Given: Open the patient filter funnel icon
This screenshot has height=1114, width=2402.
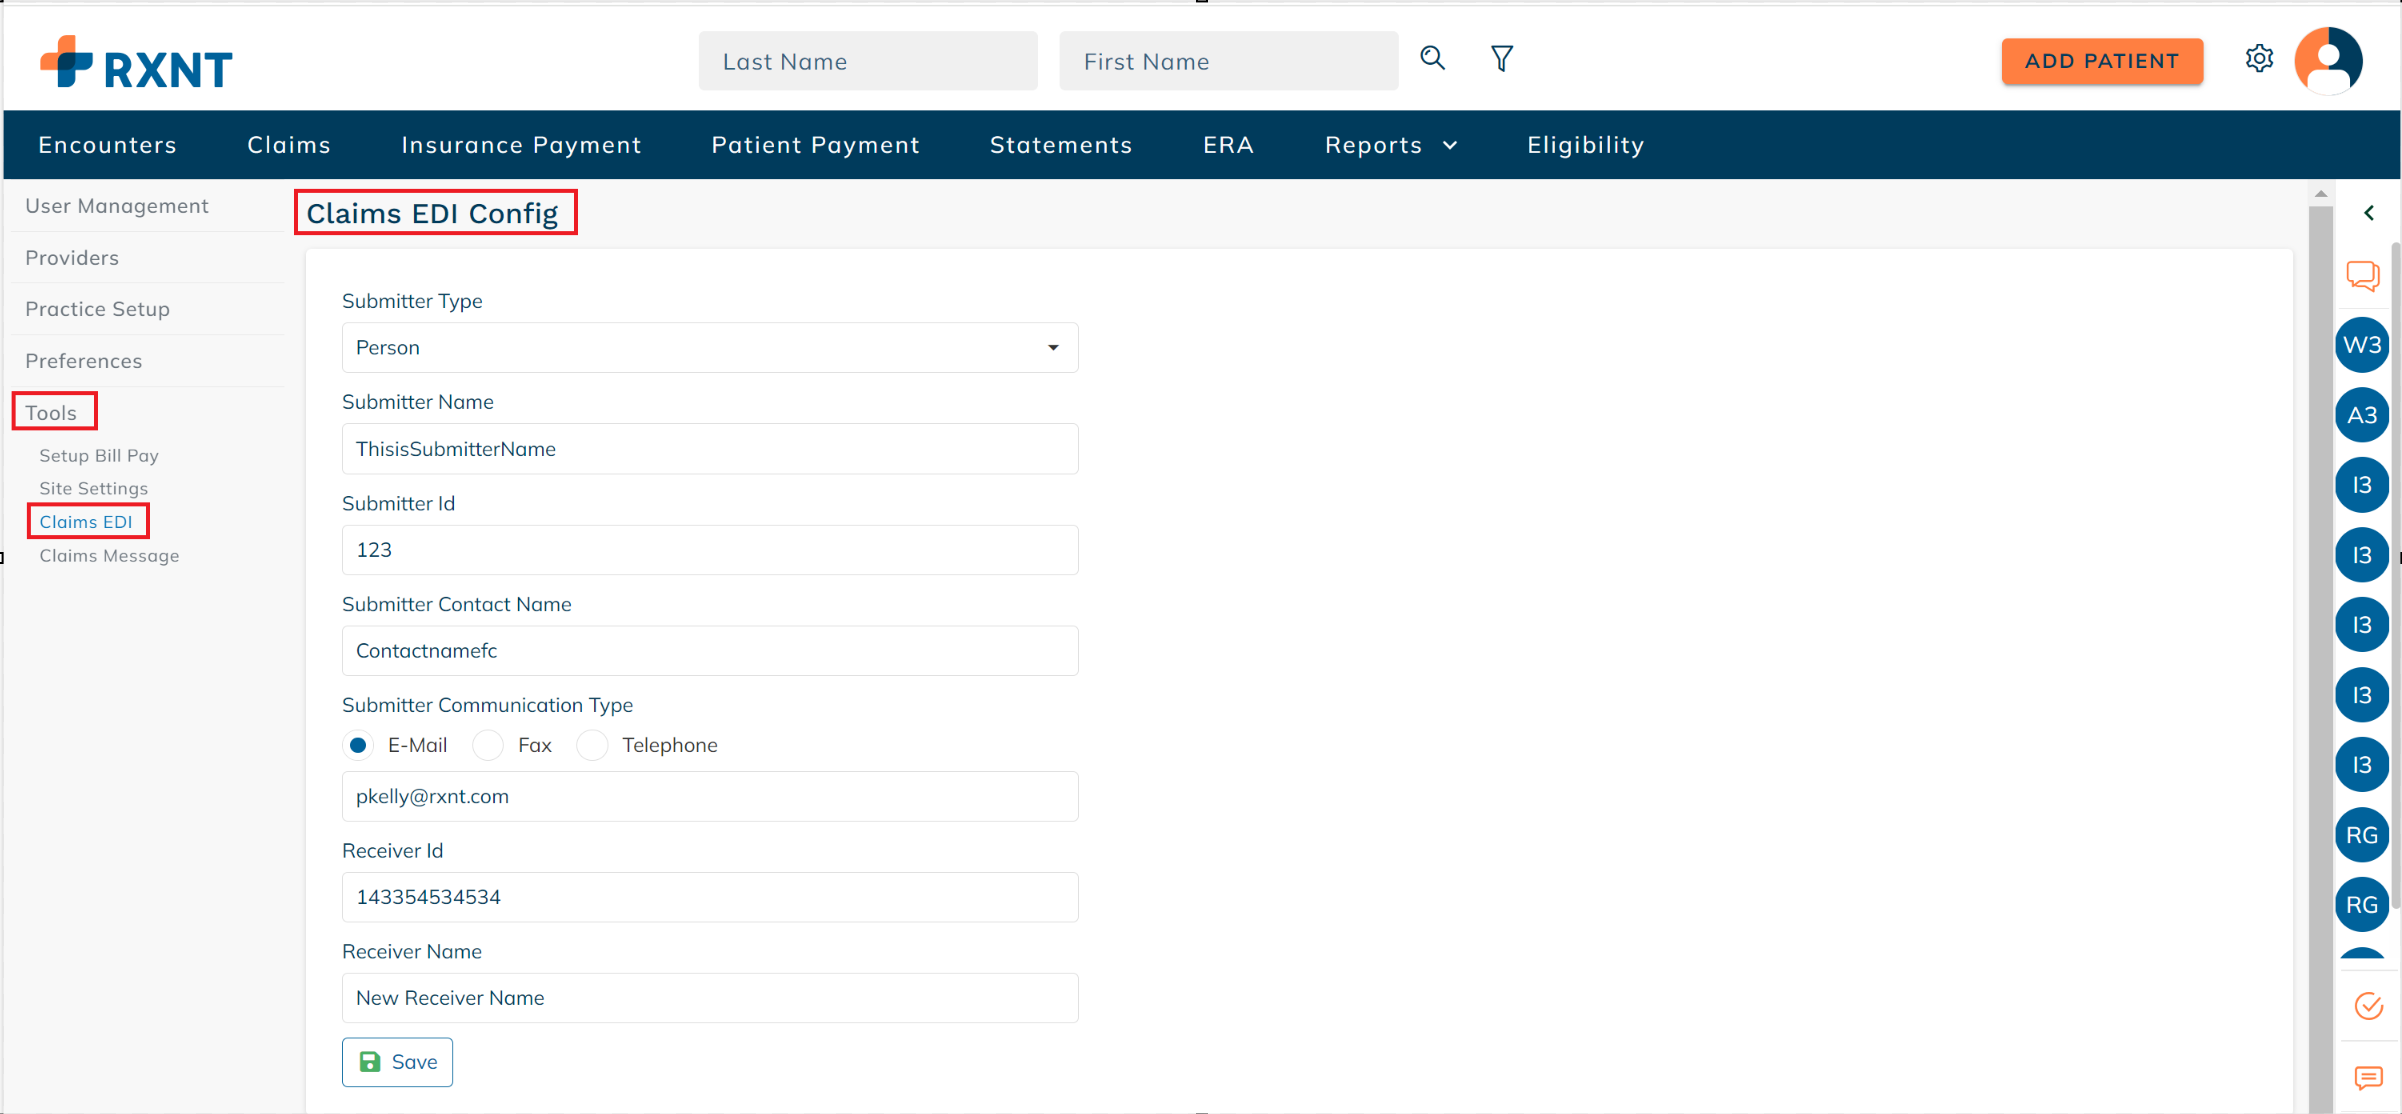Looking at the screenshot, I should [x=1501, y=59].
